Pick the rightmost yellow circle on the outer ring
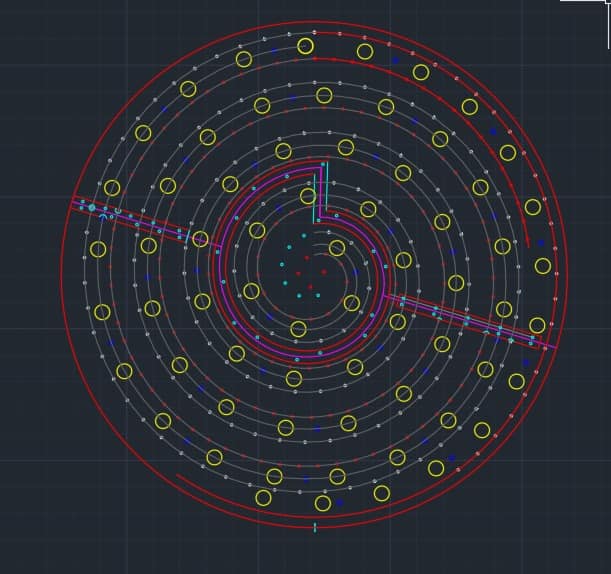 [x=543, y=266]
